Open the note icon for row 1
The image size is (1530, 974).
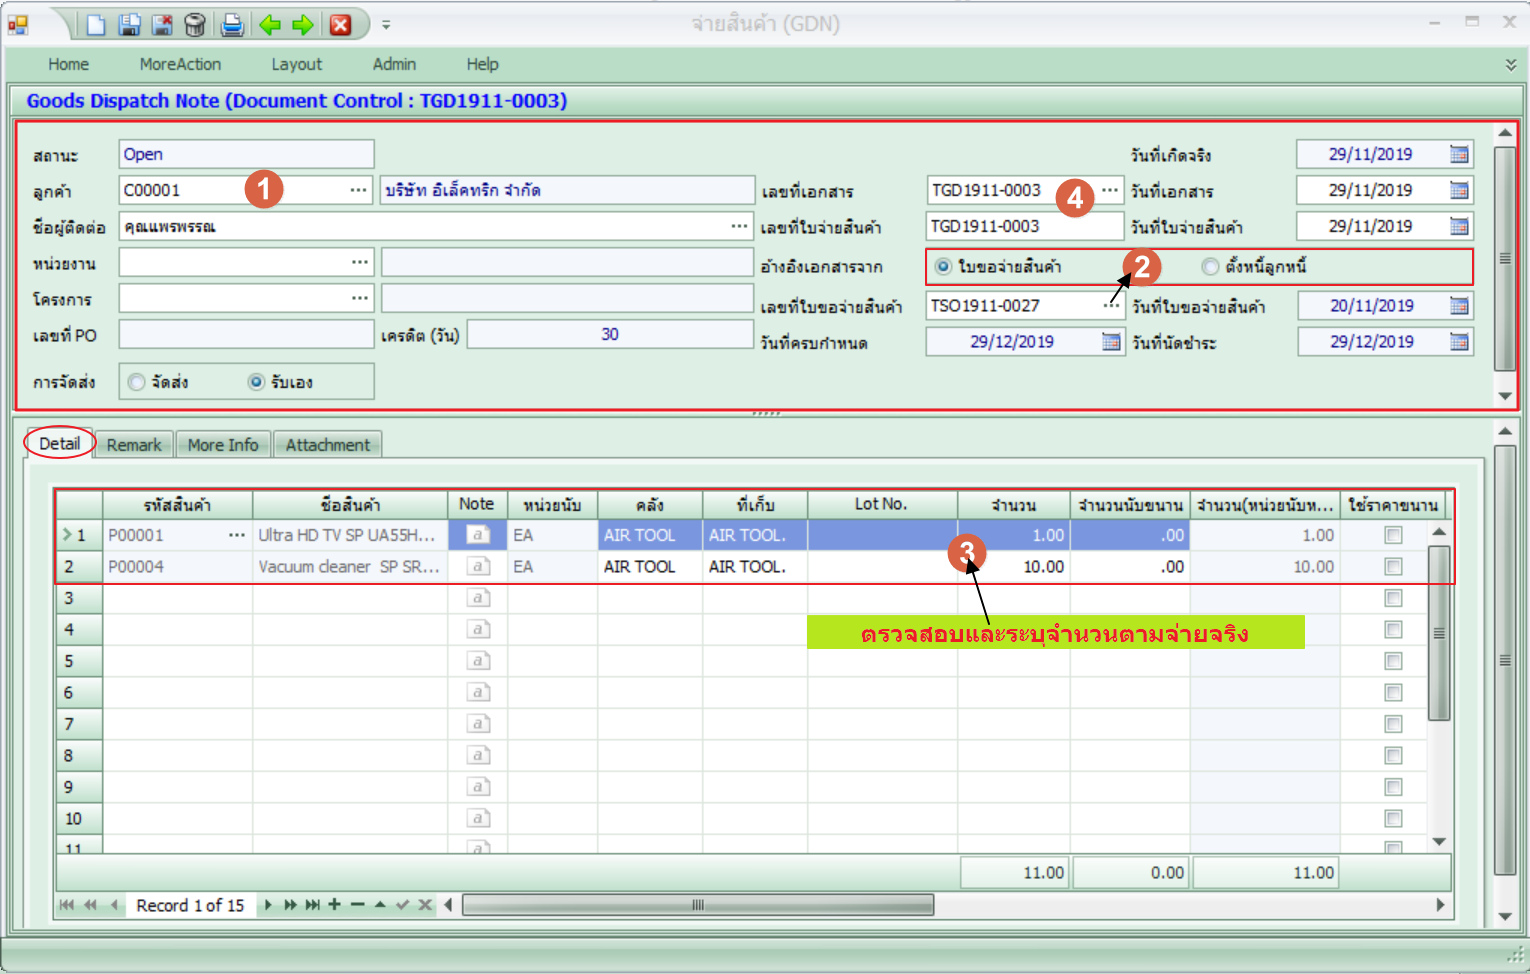tap(478, 535)
